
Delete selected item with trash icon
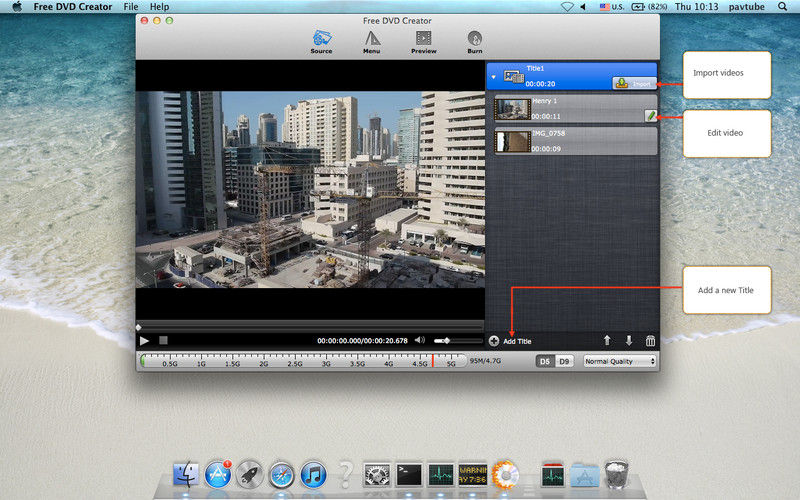[x=650, y=341]
